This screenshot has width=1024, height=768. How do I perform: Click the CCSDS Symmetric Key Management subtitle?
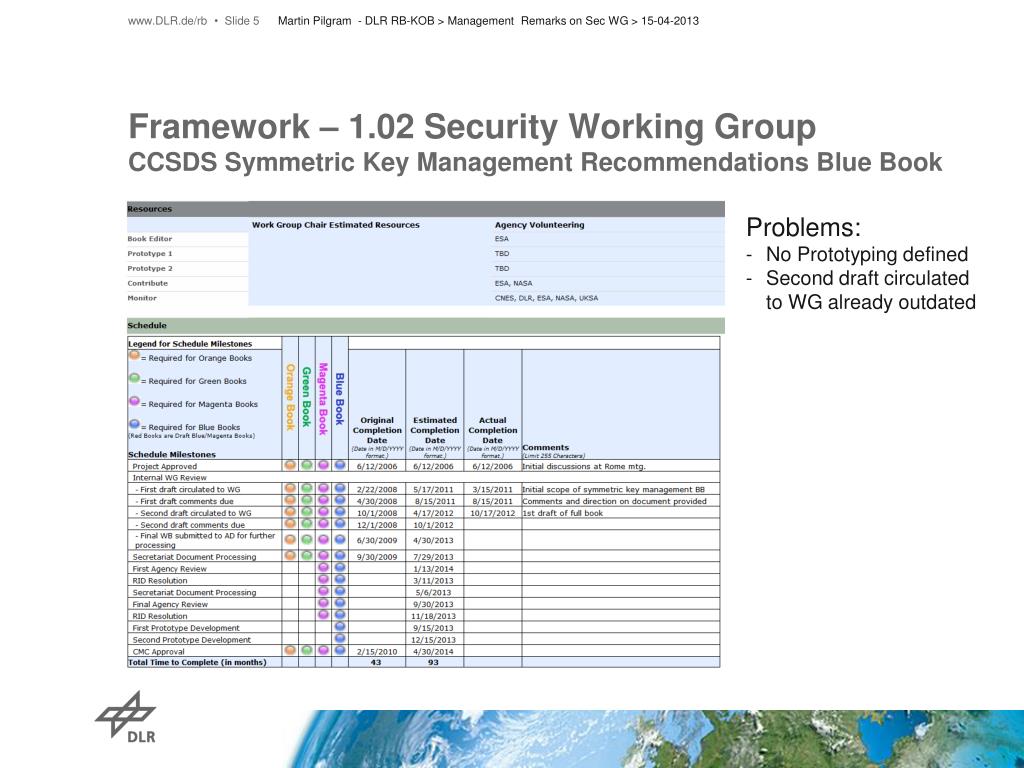535,162
